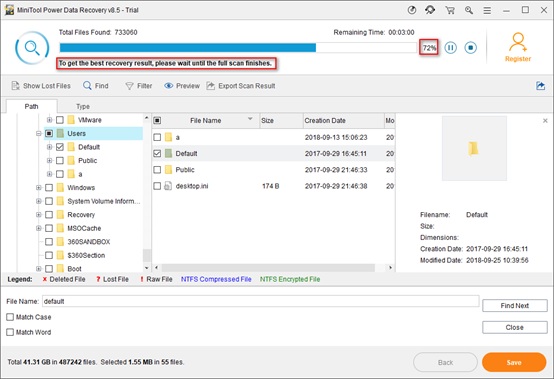Viewport: 554px width, 379px height.
Task: Switch to the Type tab
Action: pos(83,107)
